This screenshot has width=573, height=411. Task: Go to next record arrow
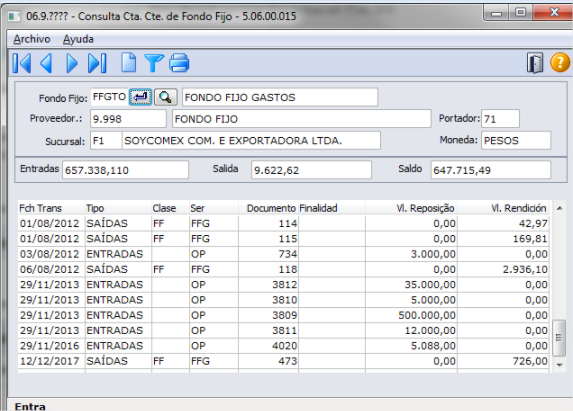(x=72, y=63)
